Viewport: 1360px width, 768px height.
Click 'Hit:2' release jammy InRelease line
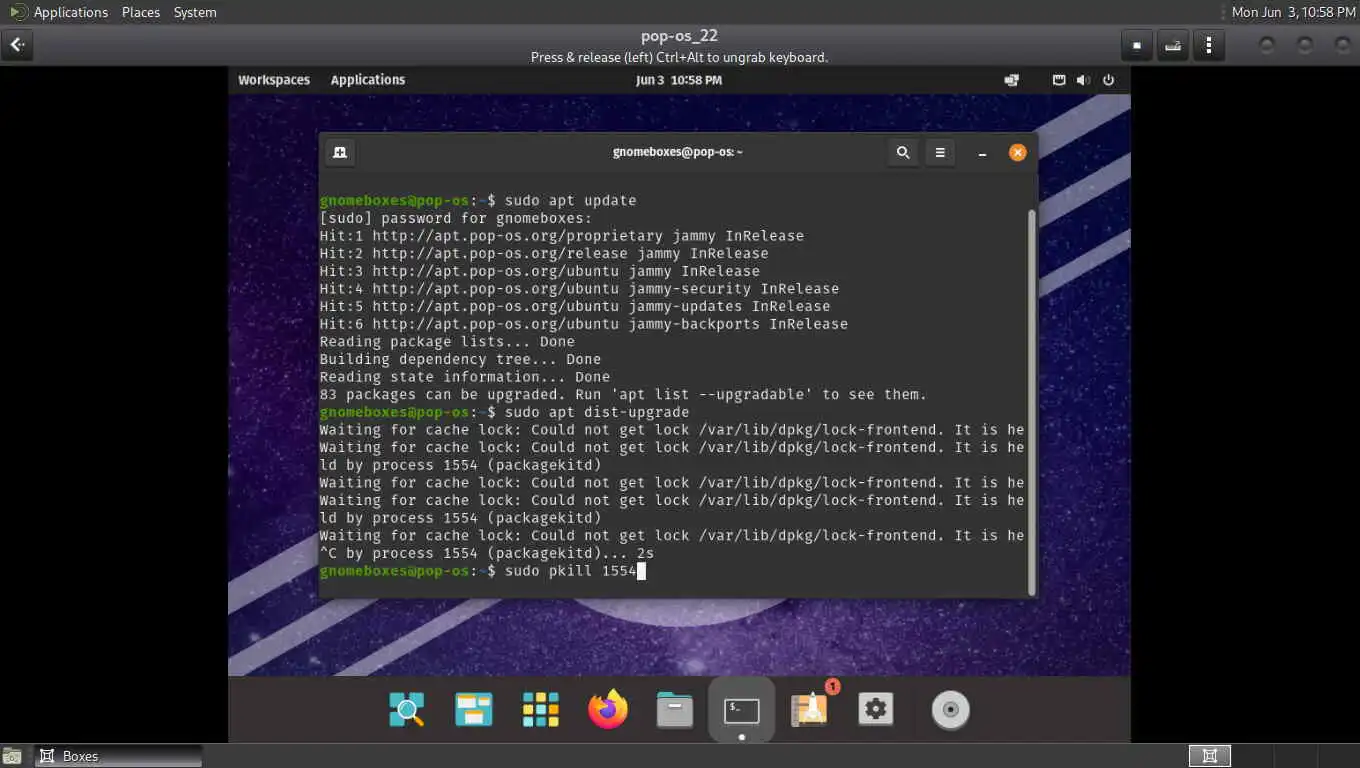[544, 254]
